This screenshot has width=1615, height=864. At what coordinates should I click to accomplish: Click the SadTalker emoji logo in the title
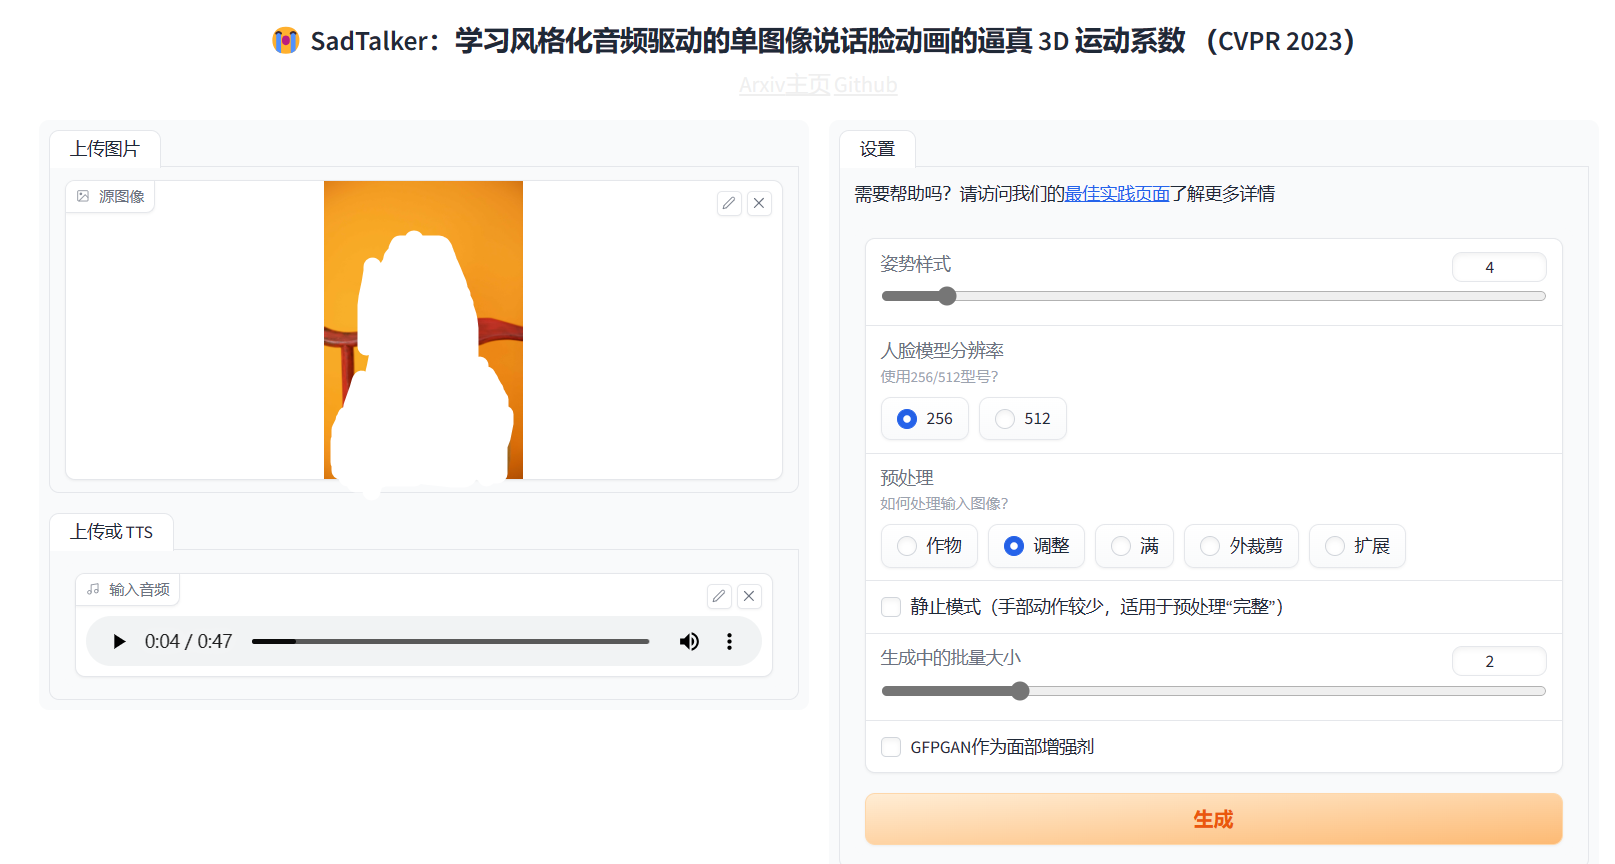click(x=286, y=41)
